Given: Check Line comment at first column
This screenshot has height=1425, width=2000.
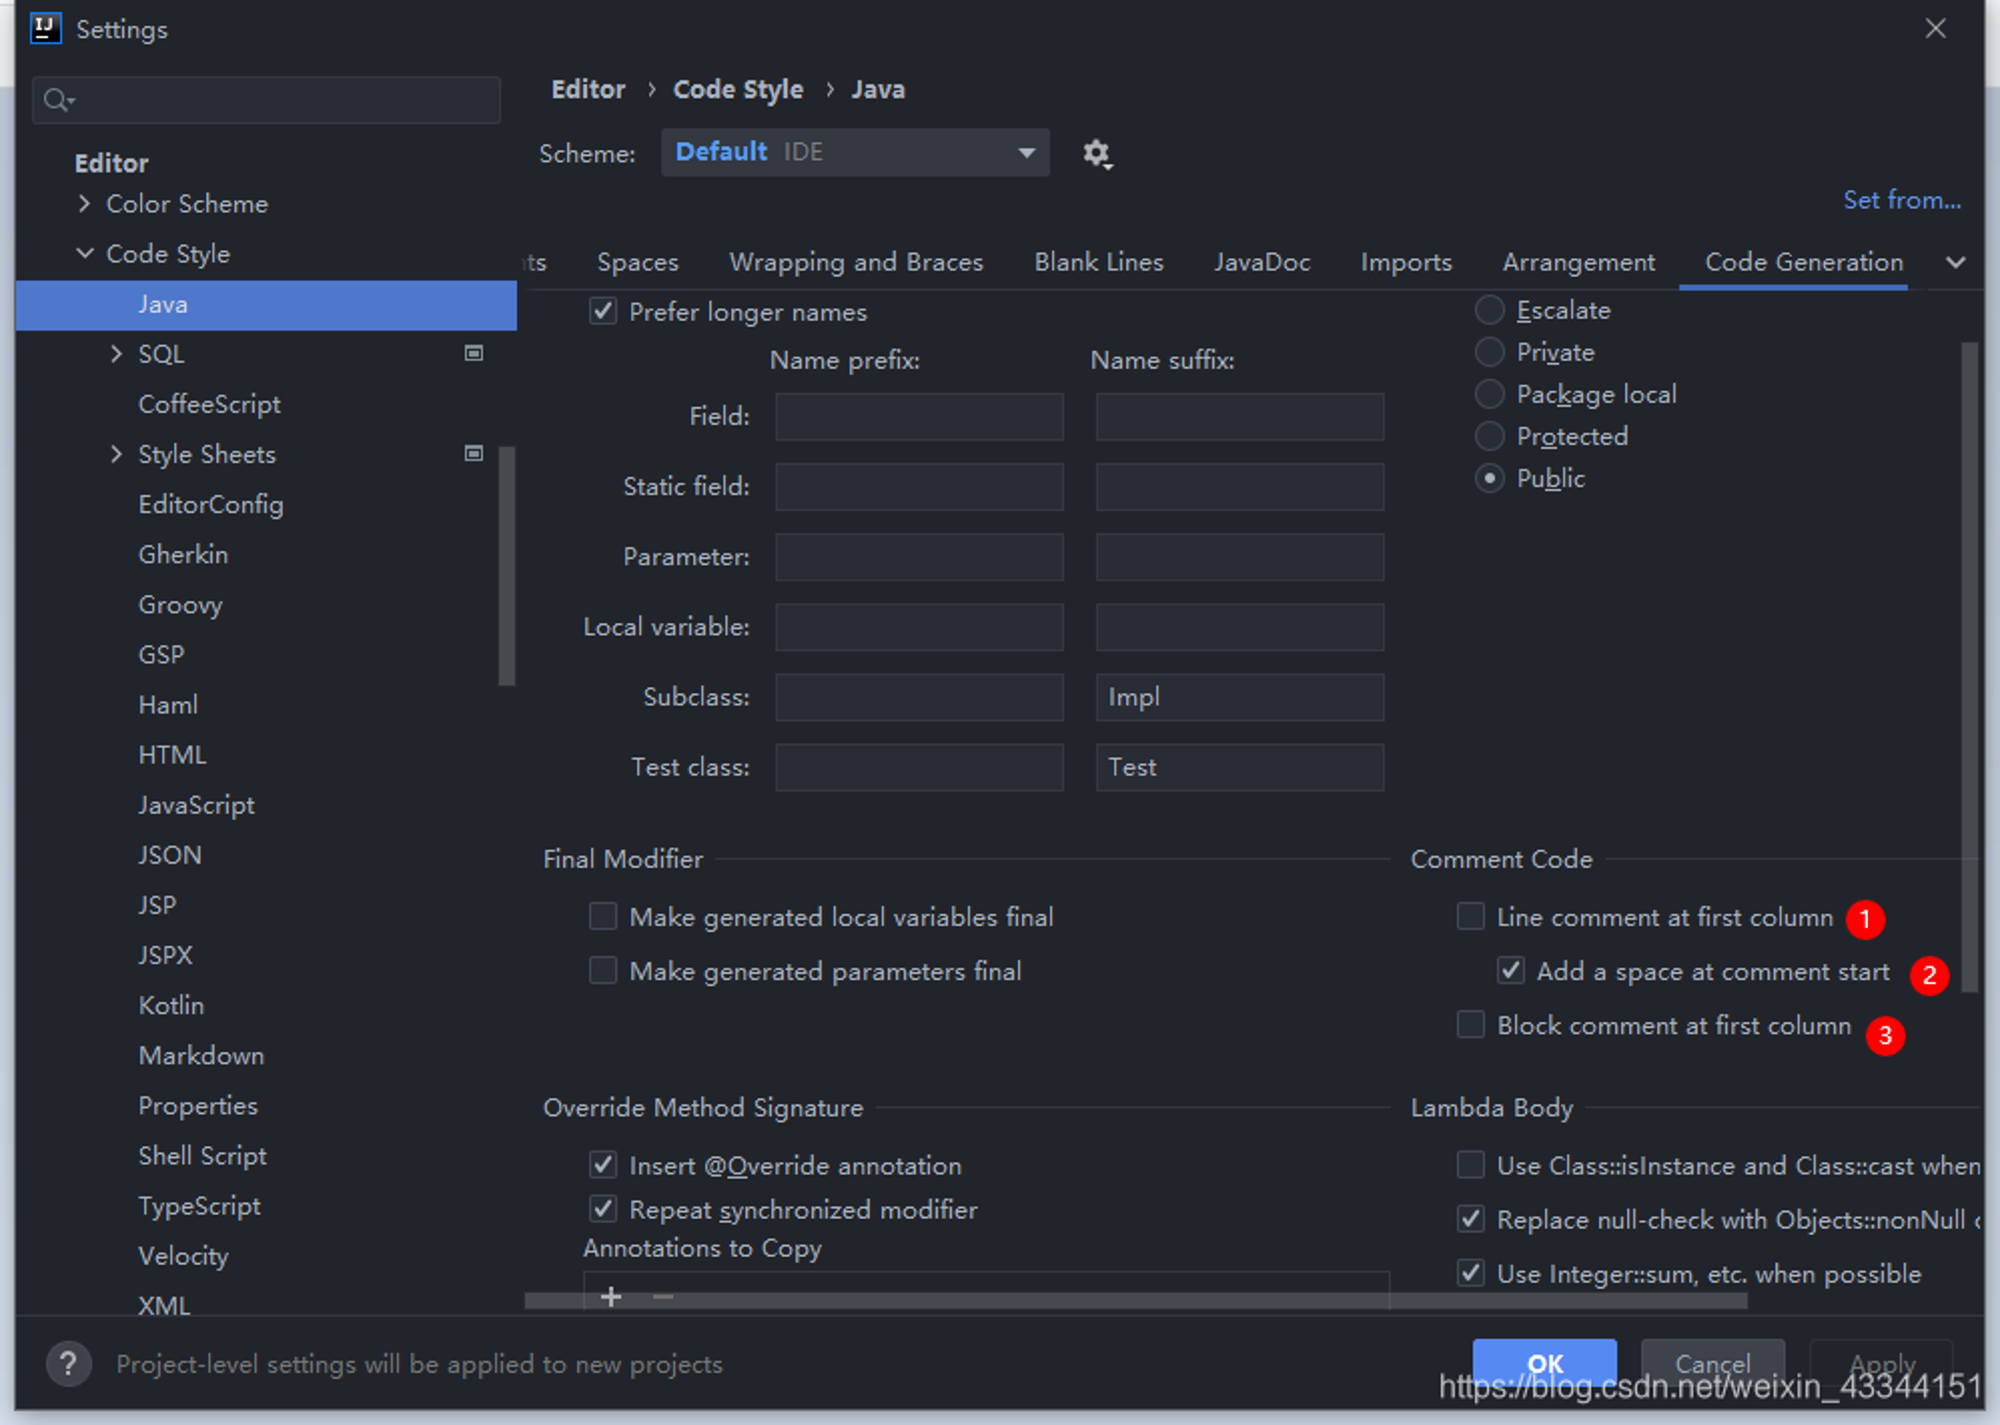Looking at the screenshot, I should click(x=1470, y=916).
